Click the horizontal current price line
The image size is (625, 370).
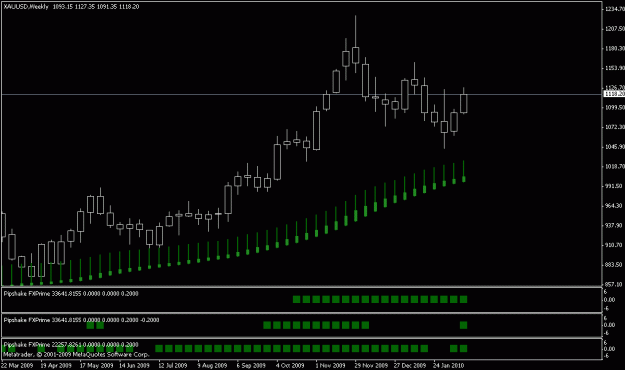tap(301, 94)
